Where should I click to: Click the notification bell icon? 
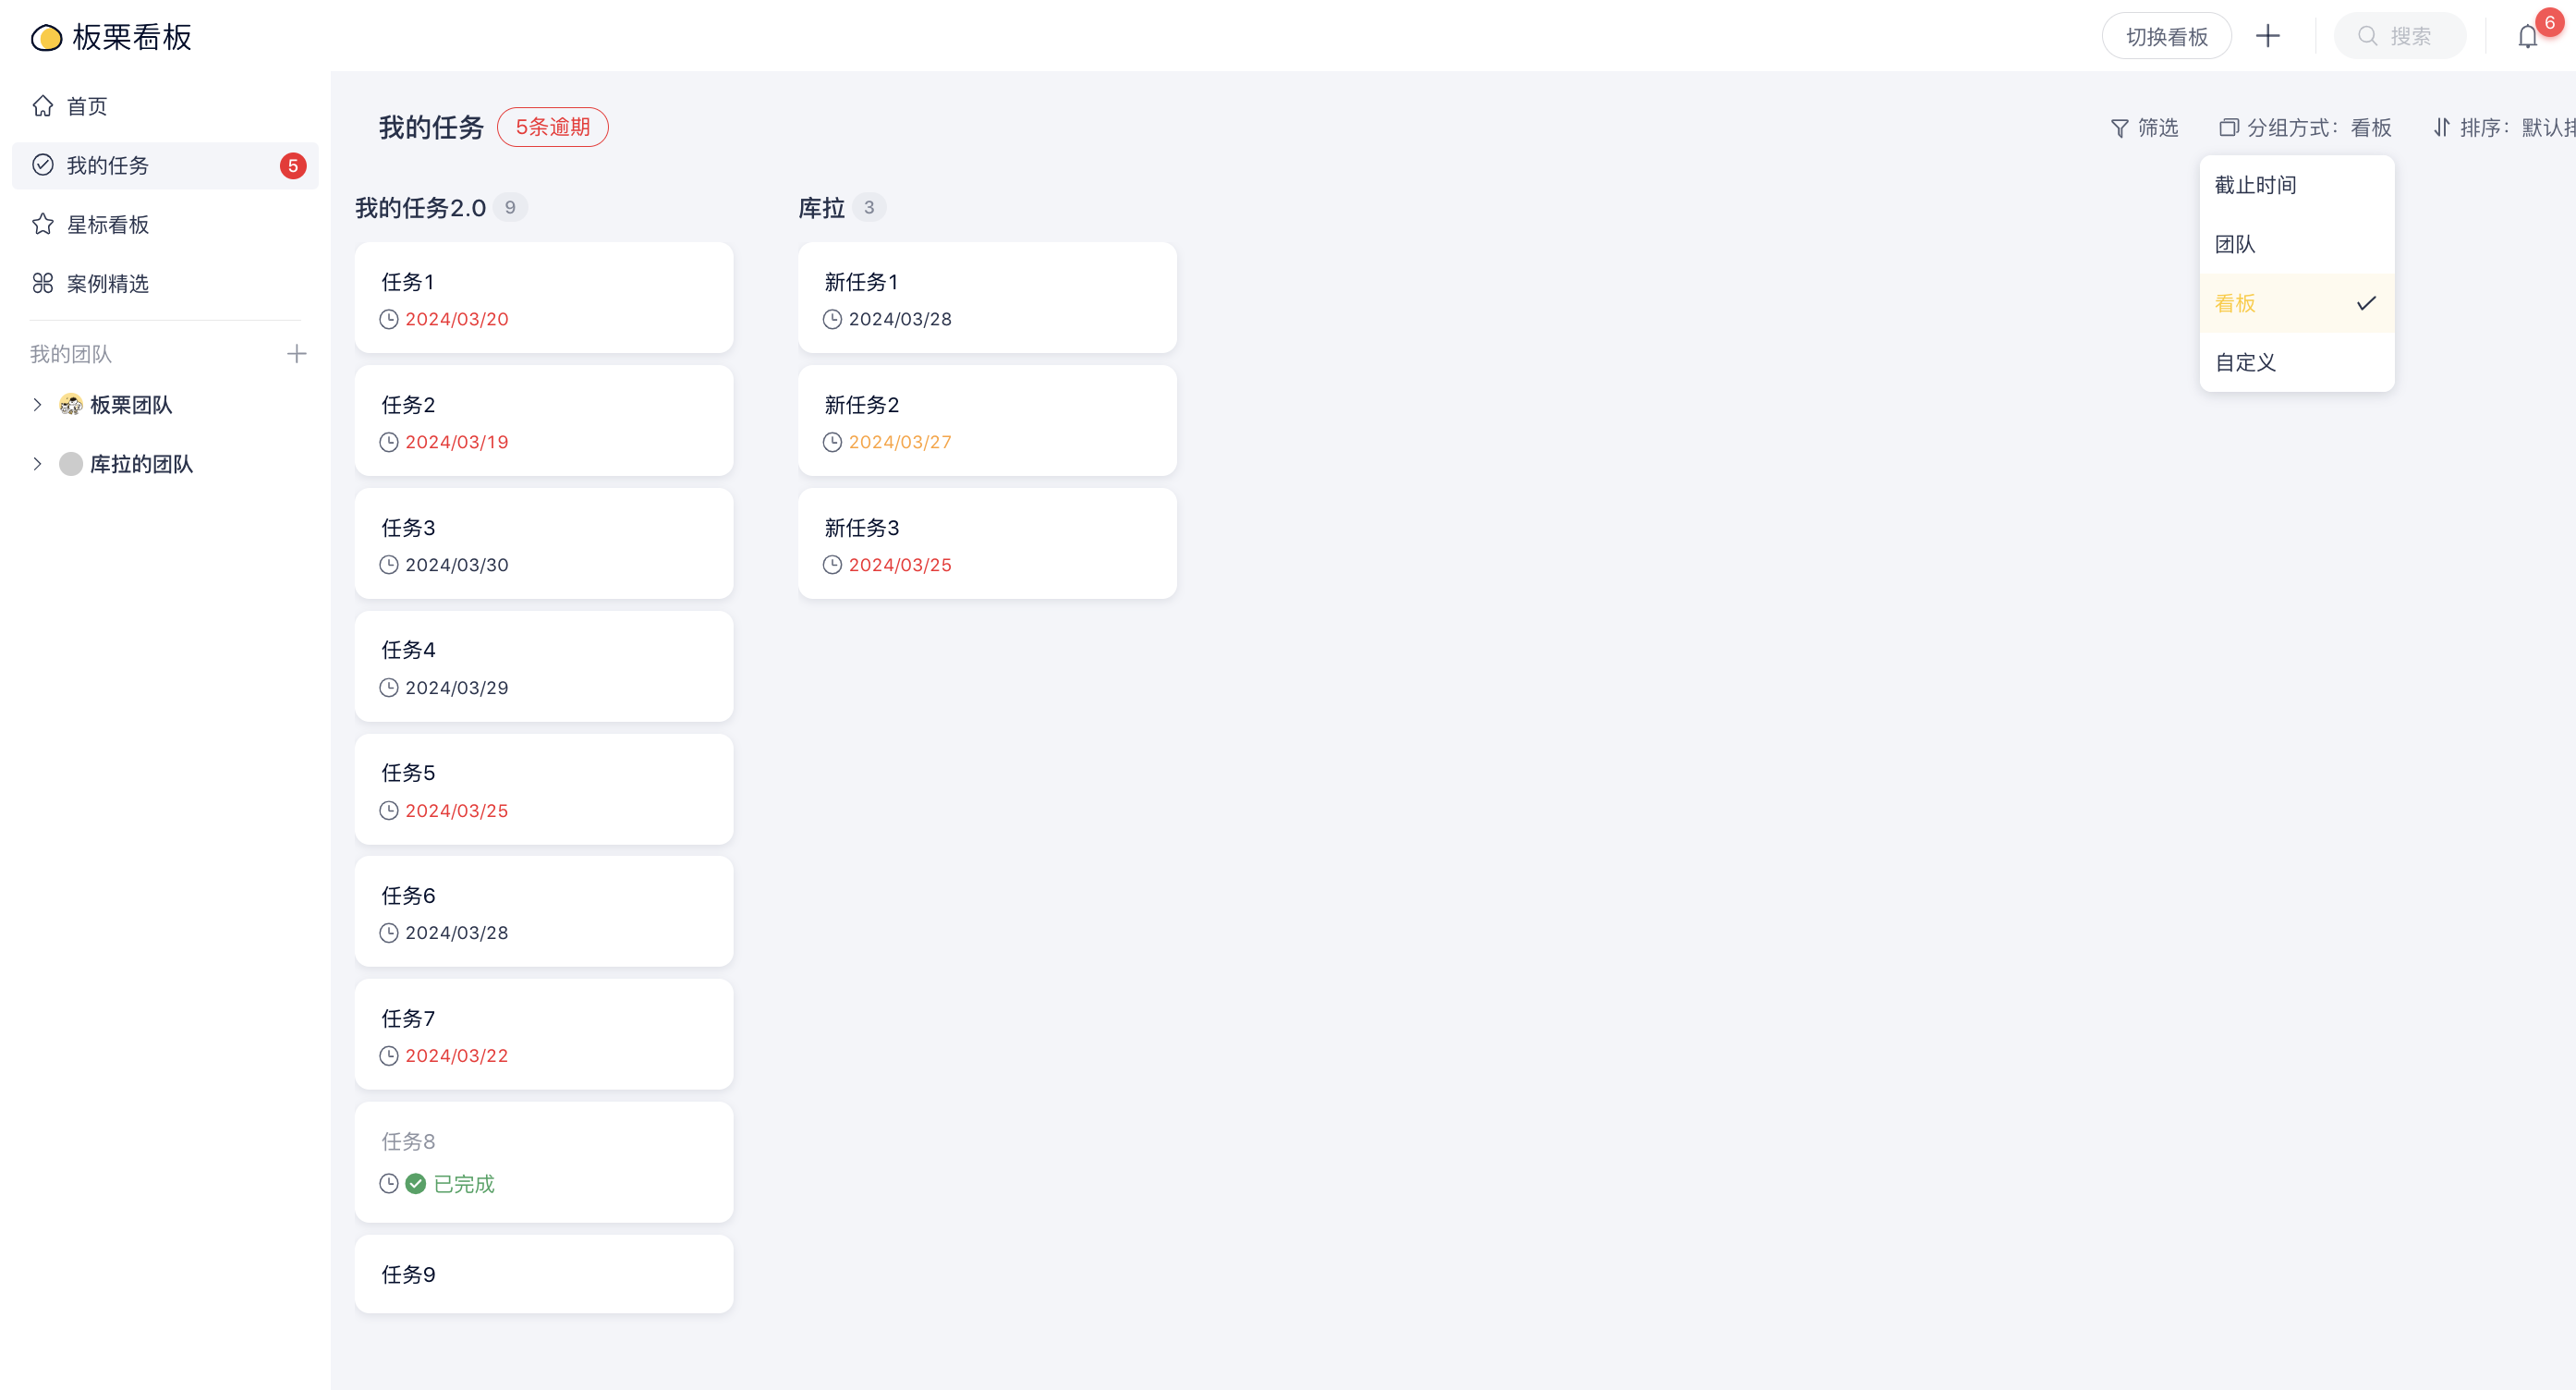(x=2527, y=37)
